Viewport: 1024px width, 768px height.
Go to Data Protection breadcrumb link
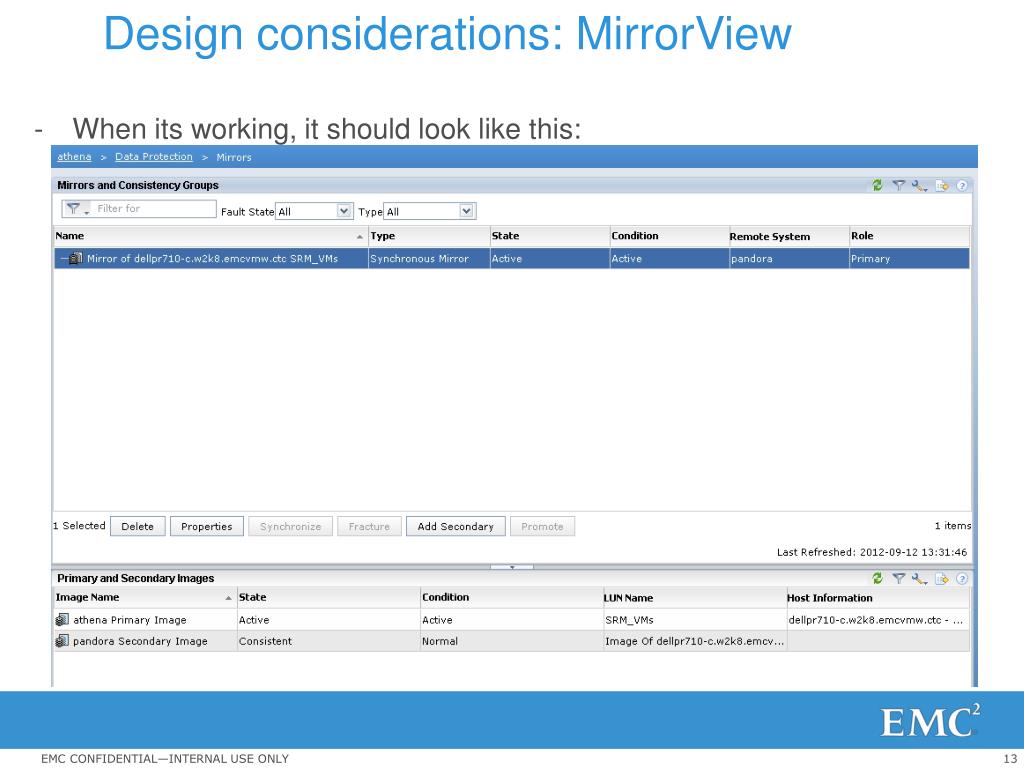pyautogui.click(x=153, y=157)
